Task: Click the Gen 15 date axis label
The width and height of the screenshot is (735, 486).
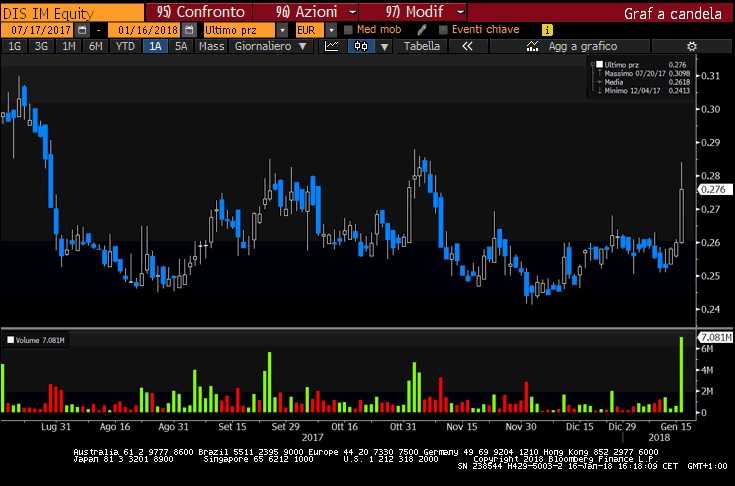Action: click(x=676, y=426)
